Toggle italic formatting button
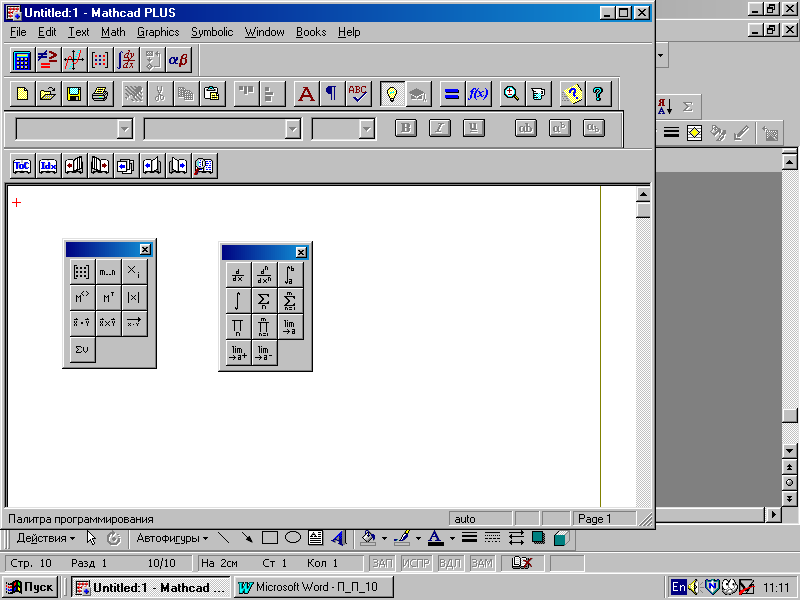This screenshot has width=800, height=600. tap(440, 128)
